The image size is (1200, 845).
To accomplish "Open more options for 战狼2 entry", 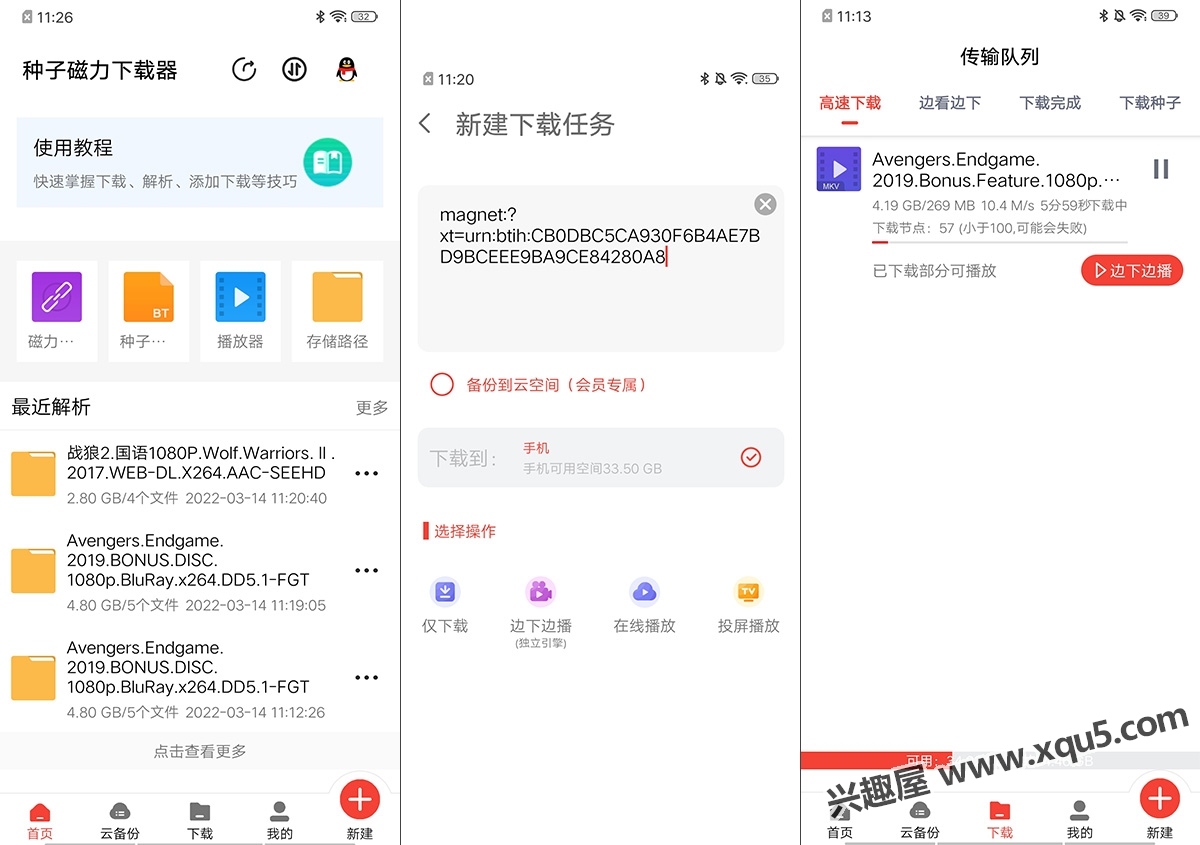I will (367, 474).
